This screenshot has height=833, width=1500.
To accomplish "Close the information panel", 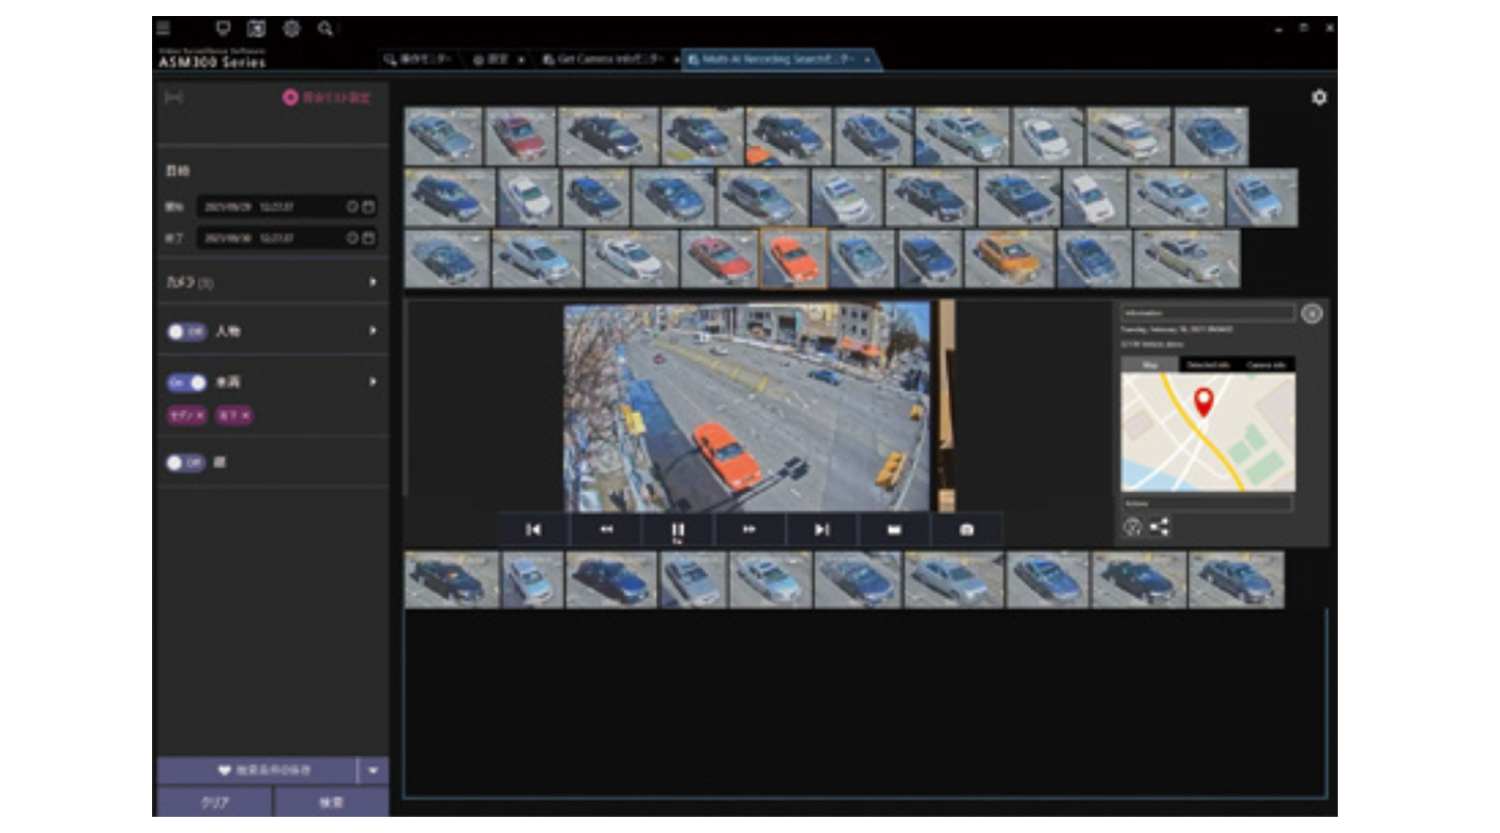I will [x=1312, y=314].
